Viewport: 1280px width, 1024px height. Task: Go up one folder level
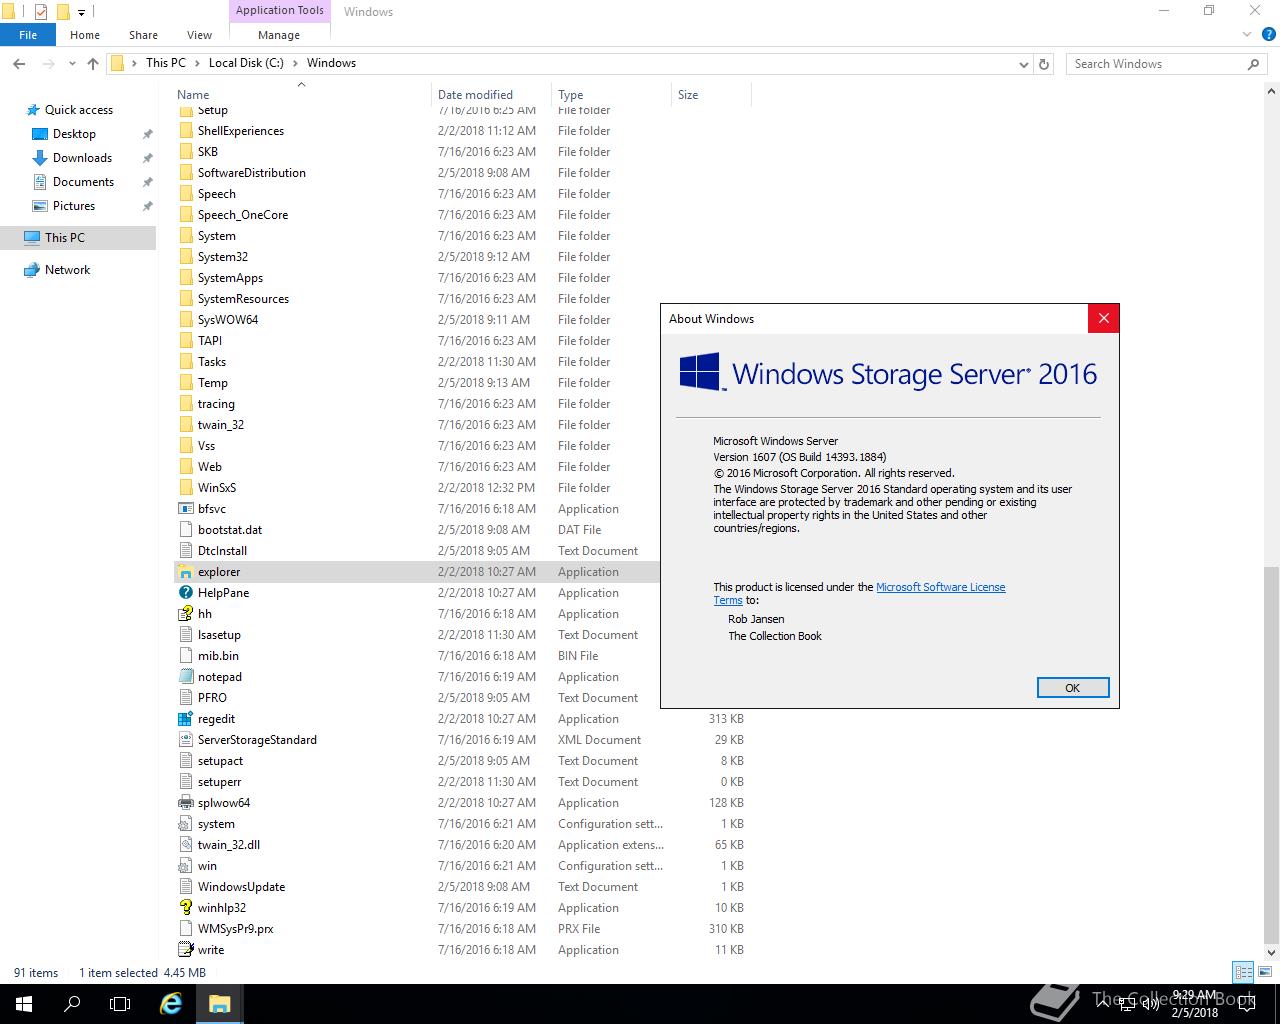pyautogui.click(x=93, y=63)
